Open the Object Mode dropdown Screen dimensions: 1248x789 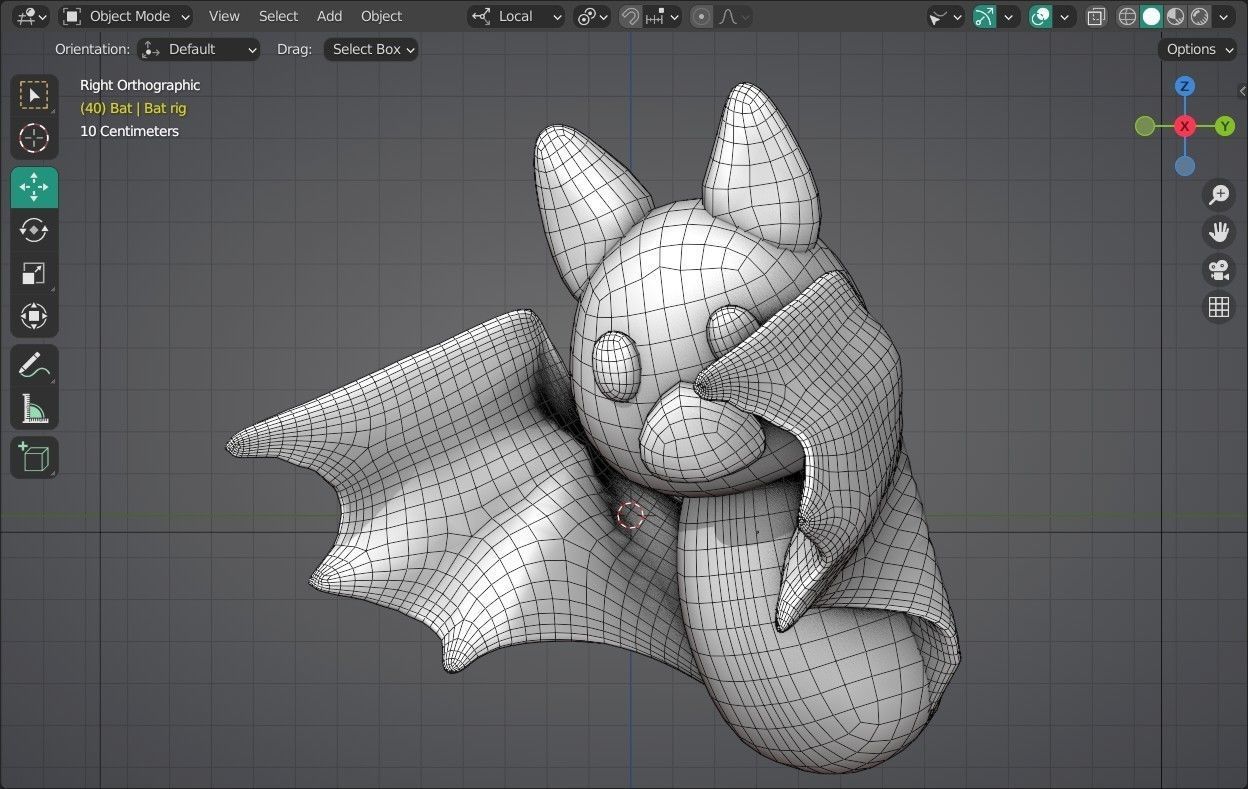[x=126, y=16]
